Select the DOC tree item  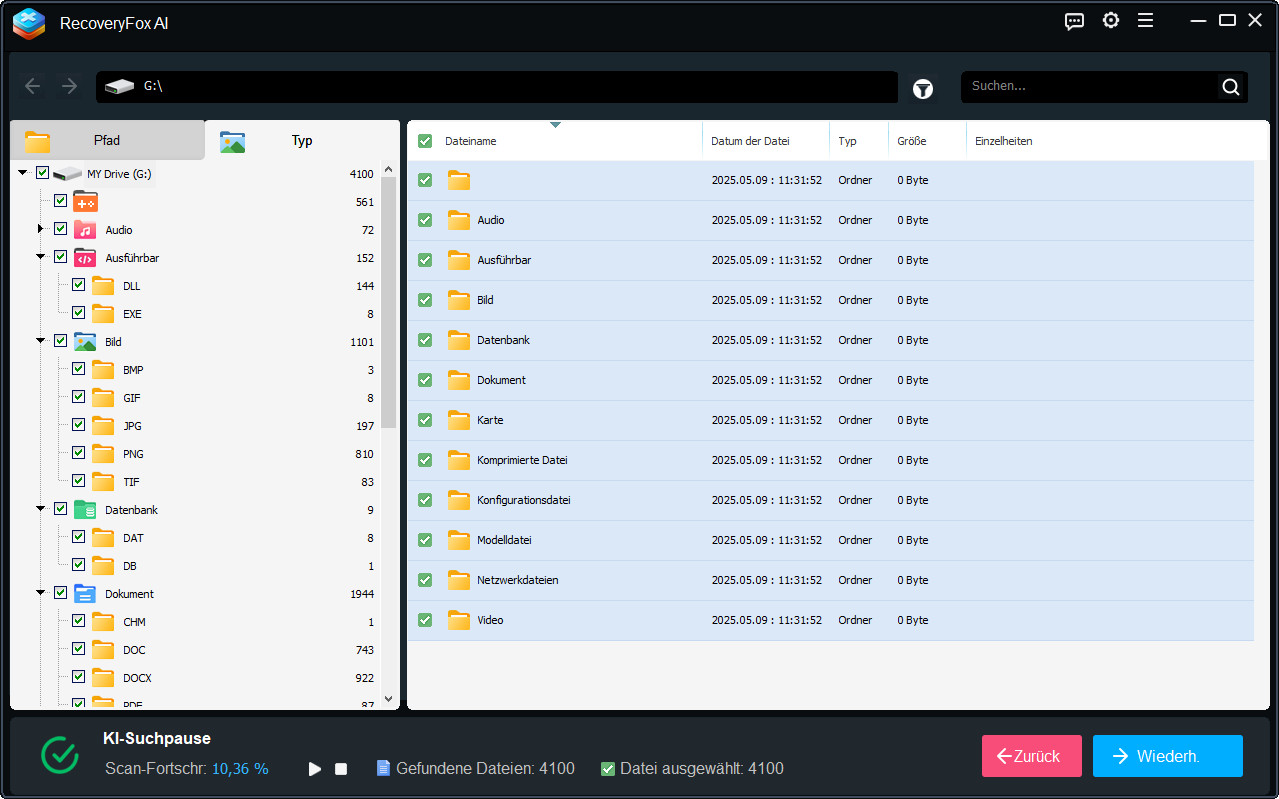[x=134, y=650]
